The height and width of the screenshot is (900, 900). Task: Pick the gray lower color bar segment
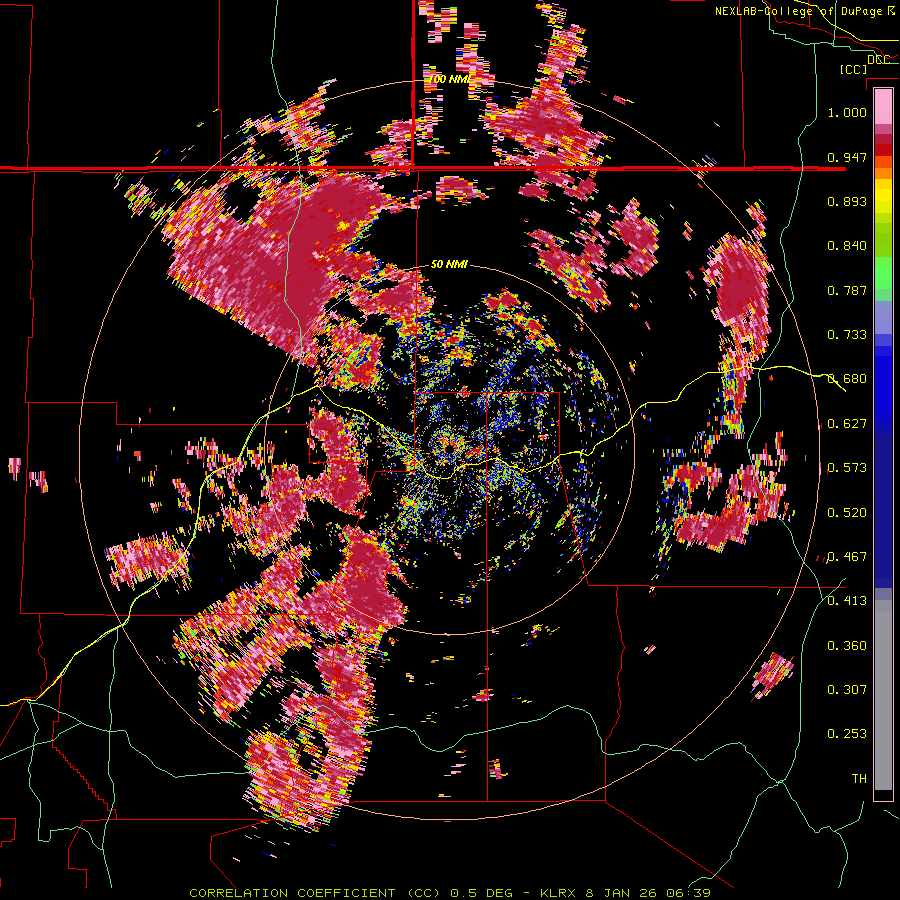click(x=883, y=695)
